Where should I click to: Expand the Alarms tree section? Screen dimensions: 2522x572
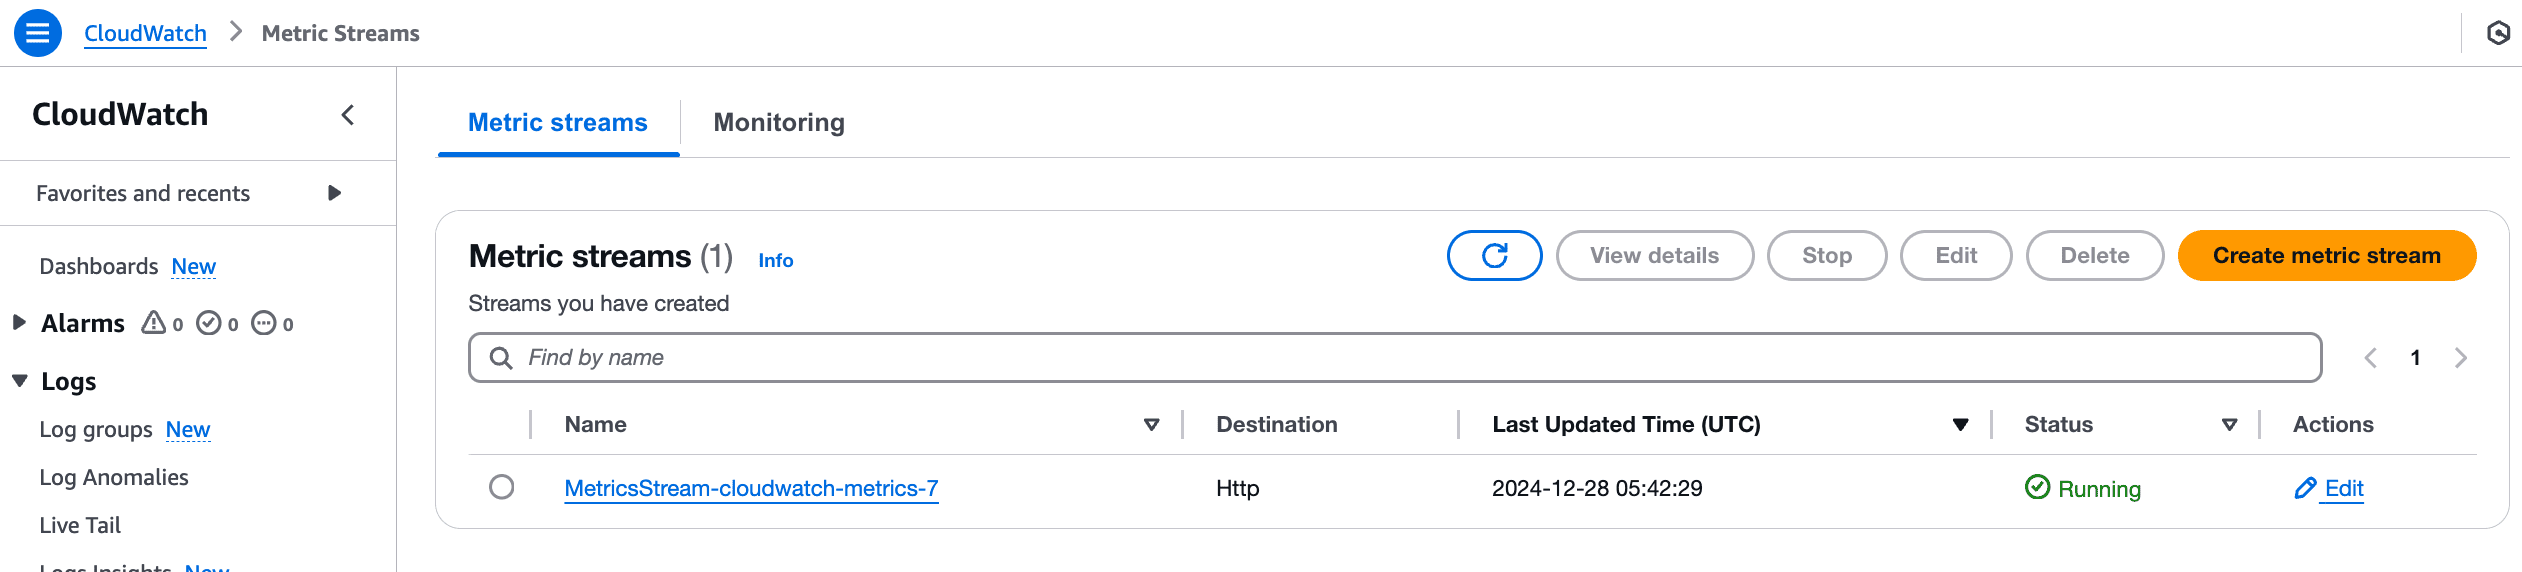coord(19,322)
